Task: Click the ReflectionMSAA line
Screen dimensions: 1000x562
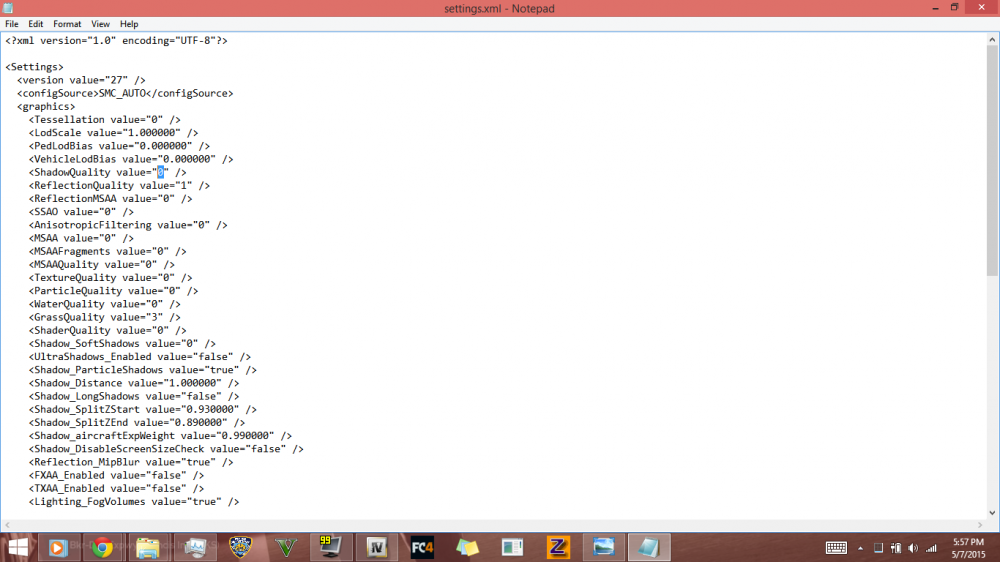Action: [110, 198]
